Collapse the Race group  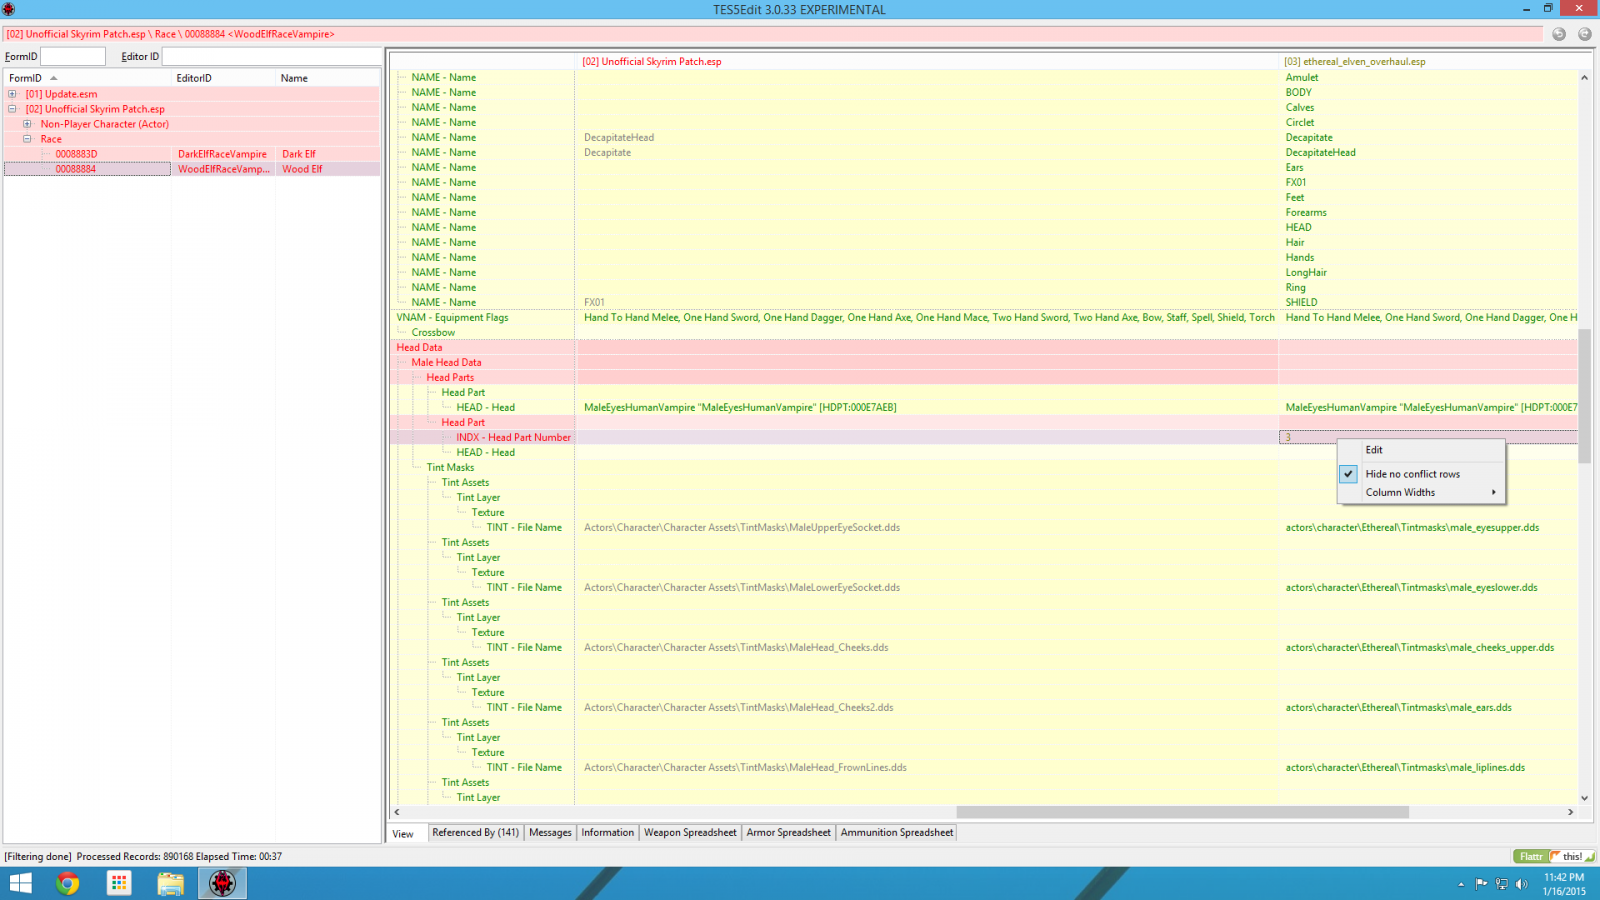(x=27, y=139)
